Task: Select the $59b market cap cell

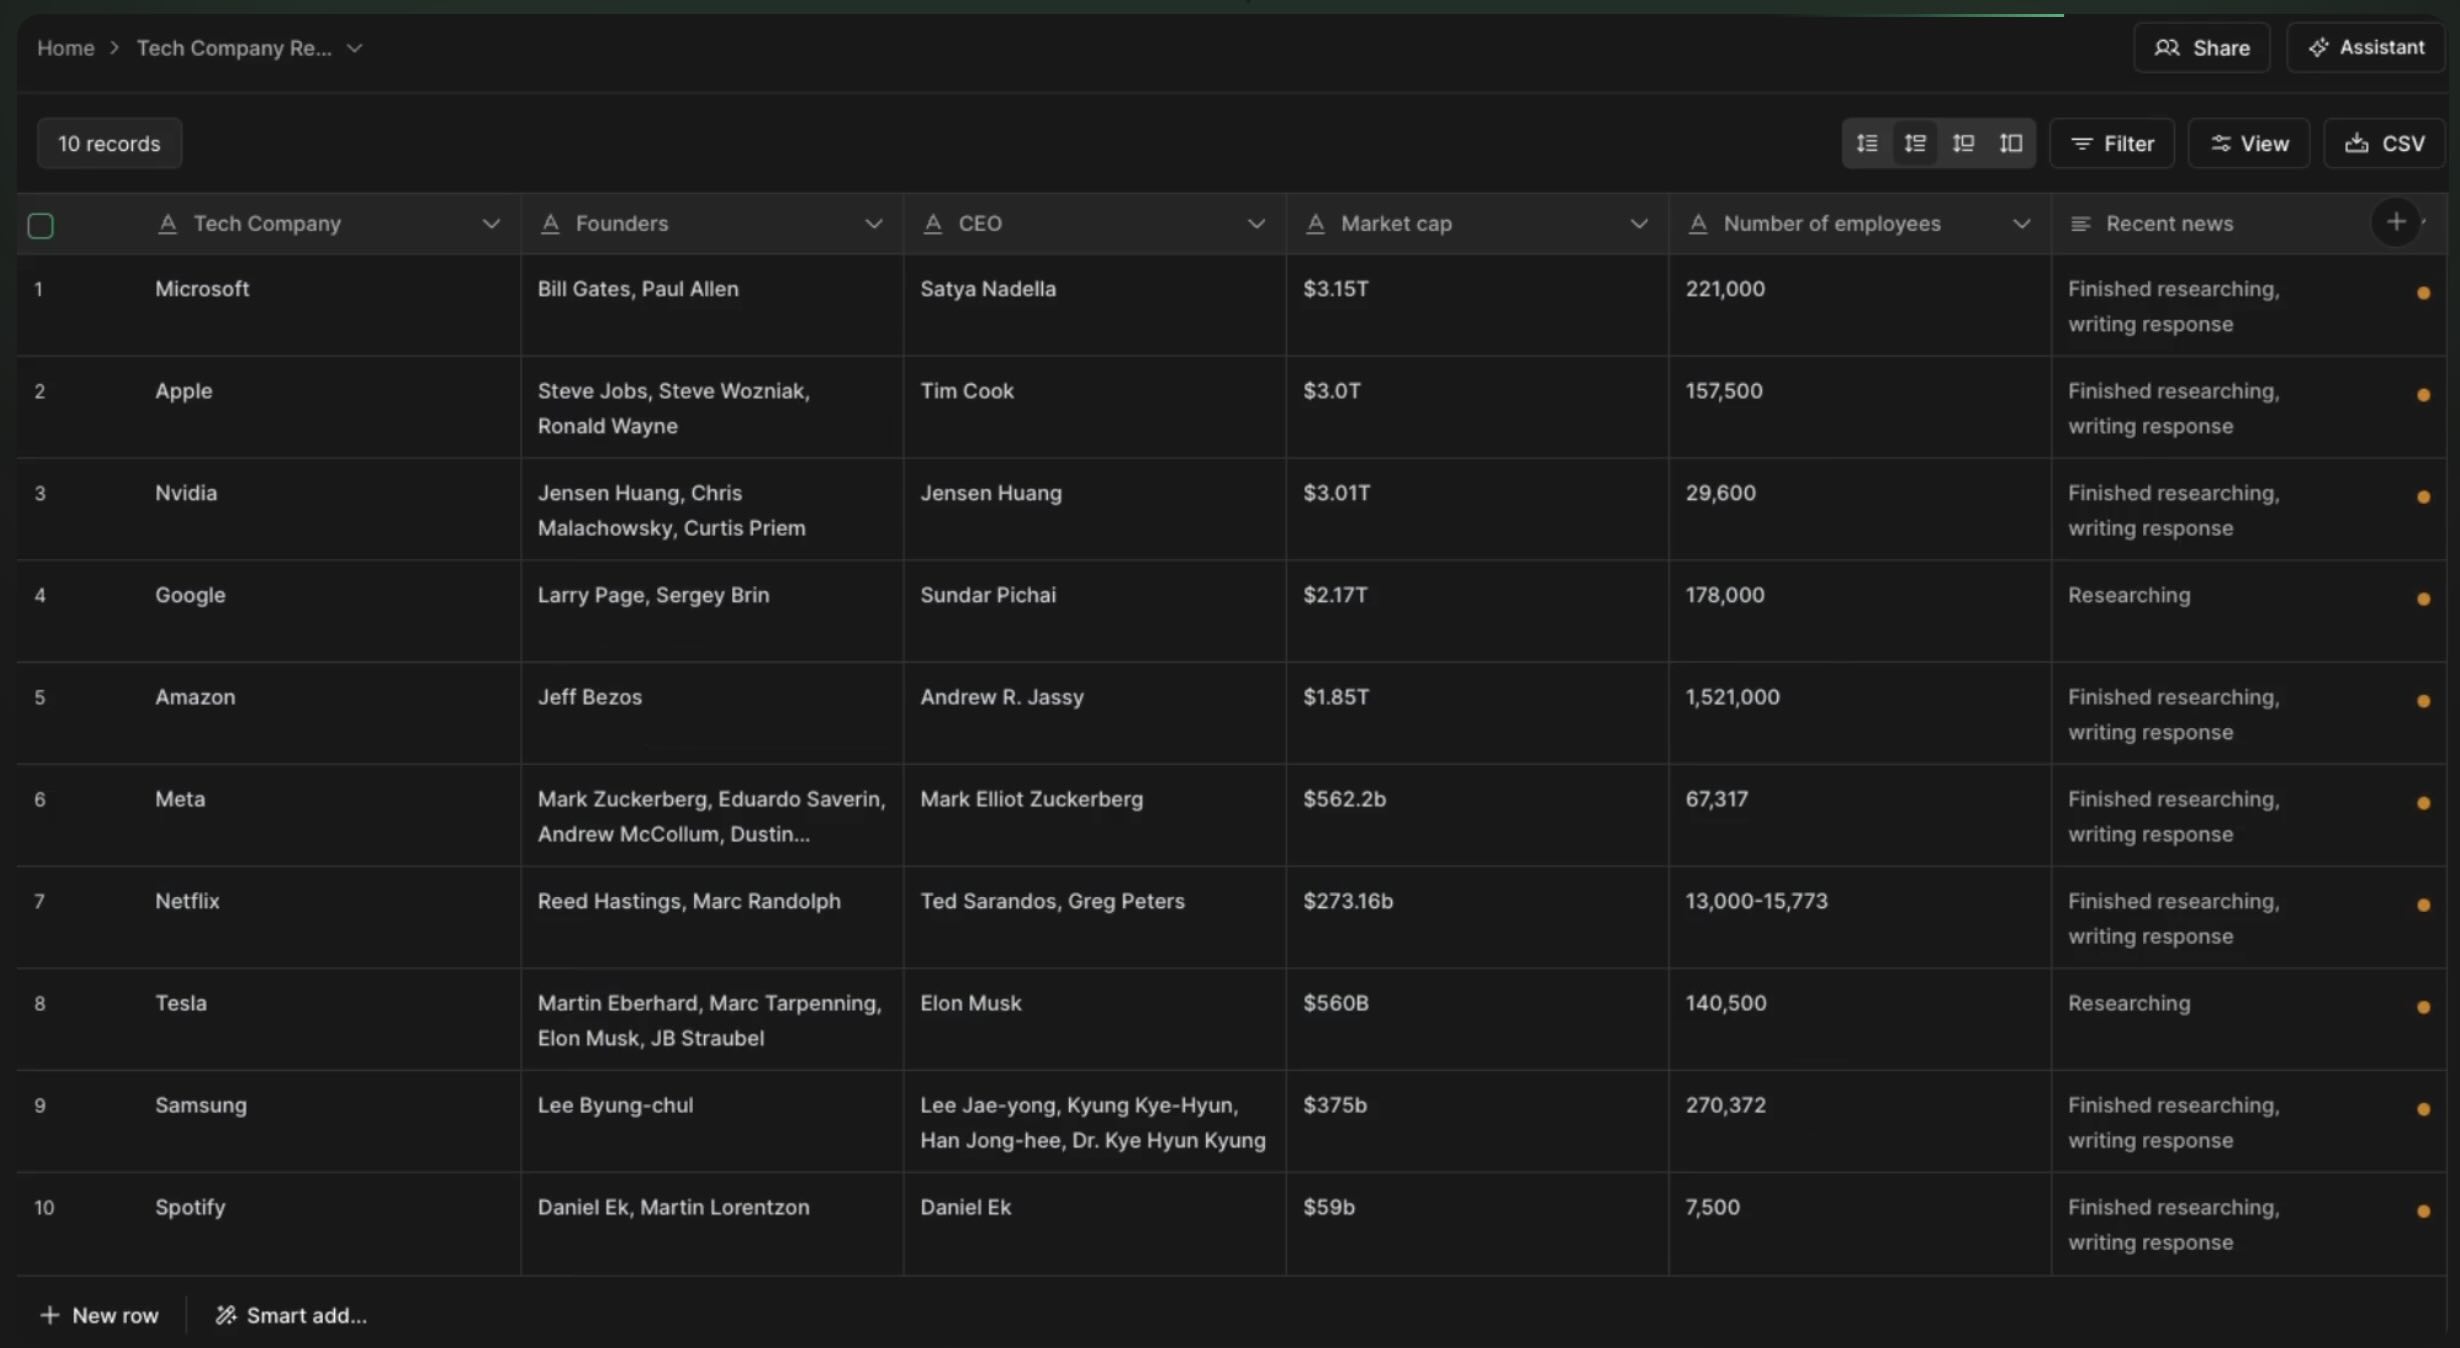Action: (1477, 1224)
